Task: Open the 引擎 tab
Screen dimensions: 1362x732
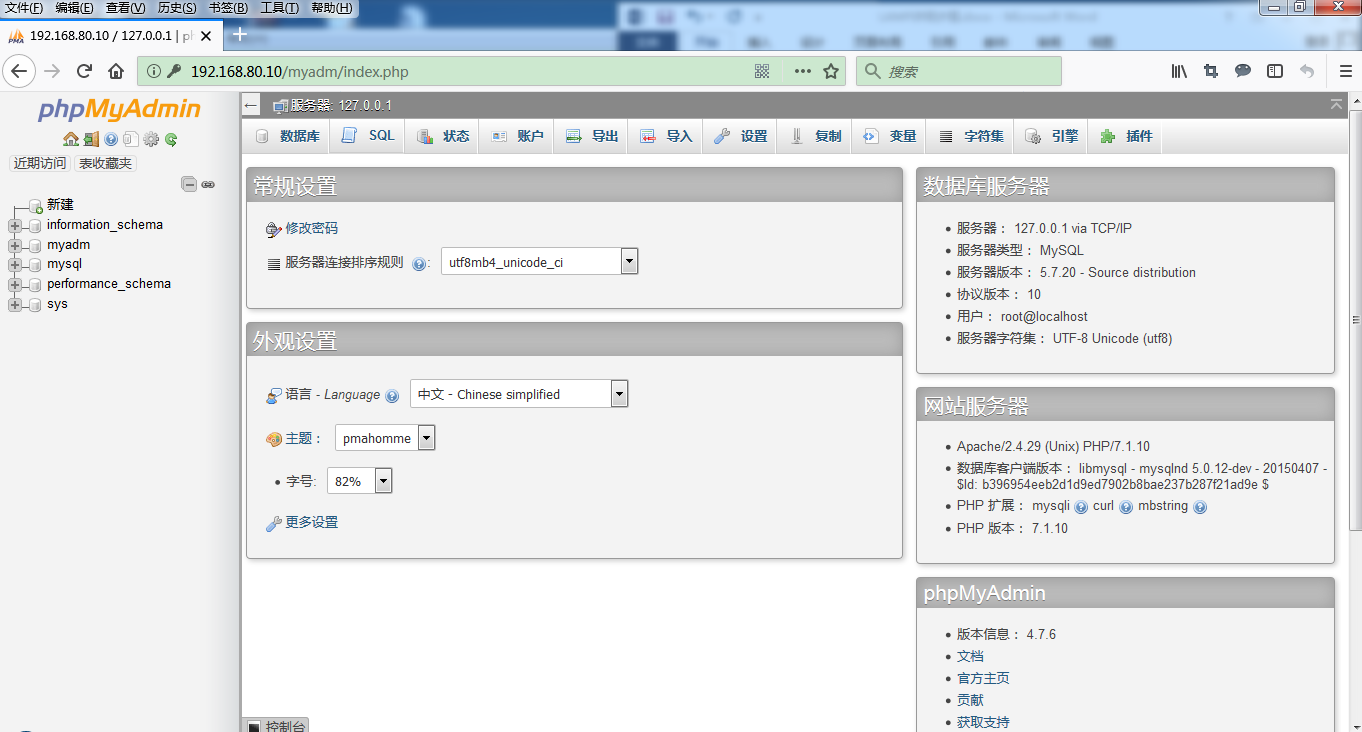Action: tap(1052, 136)
